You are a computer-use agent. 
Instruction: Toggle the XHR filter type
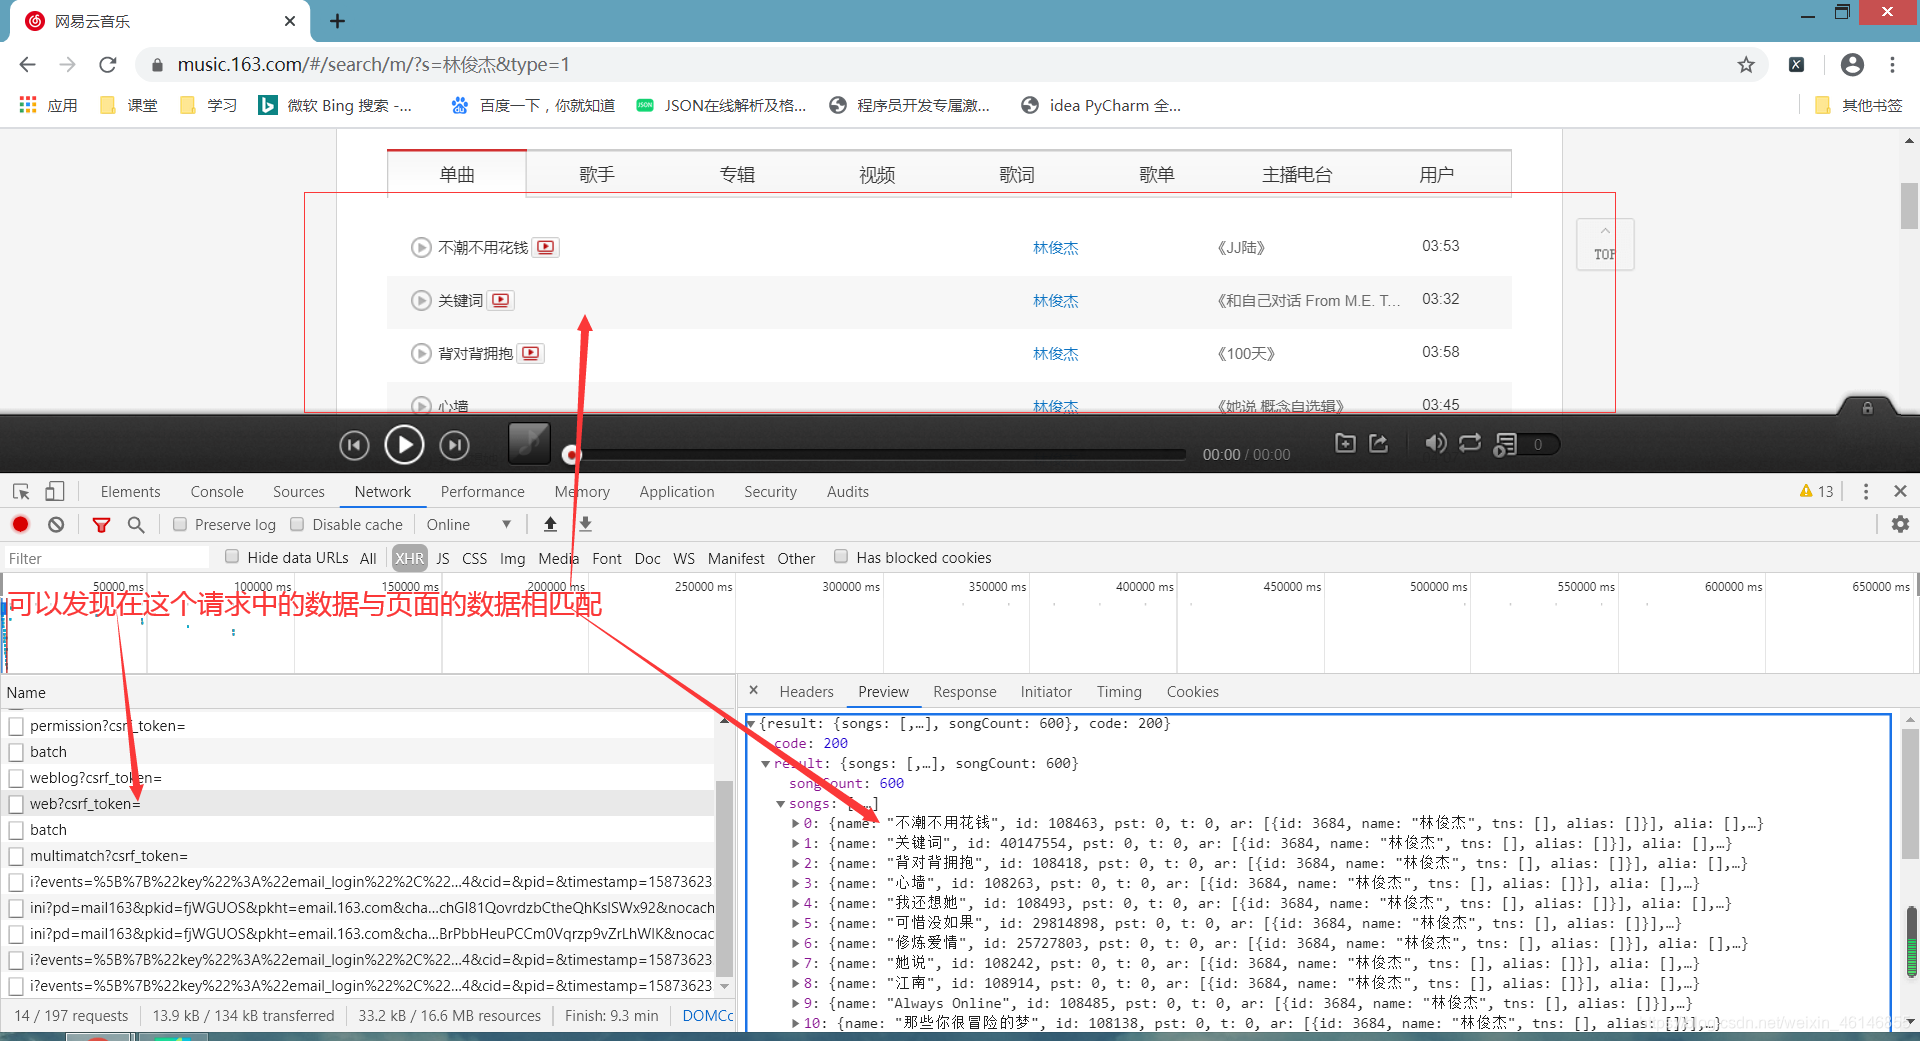pyautogui.click(x=409, y=558)
